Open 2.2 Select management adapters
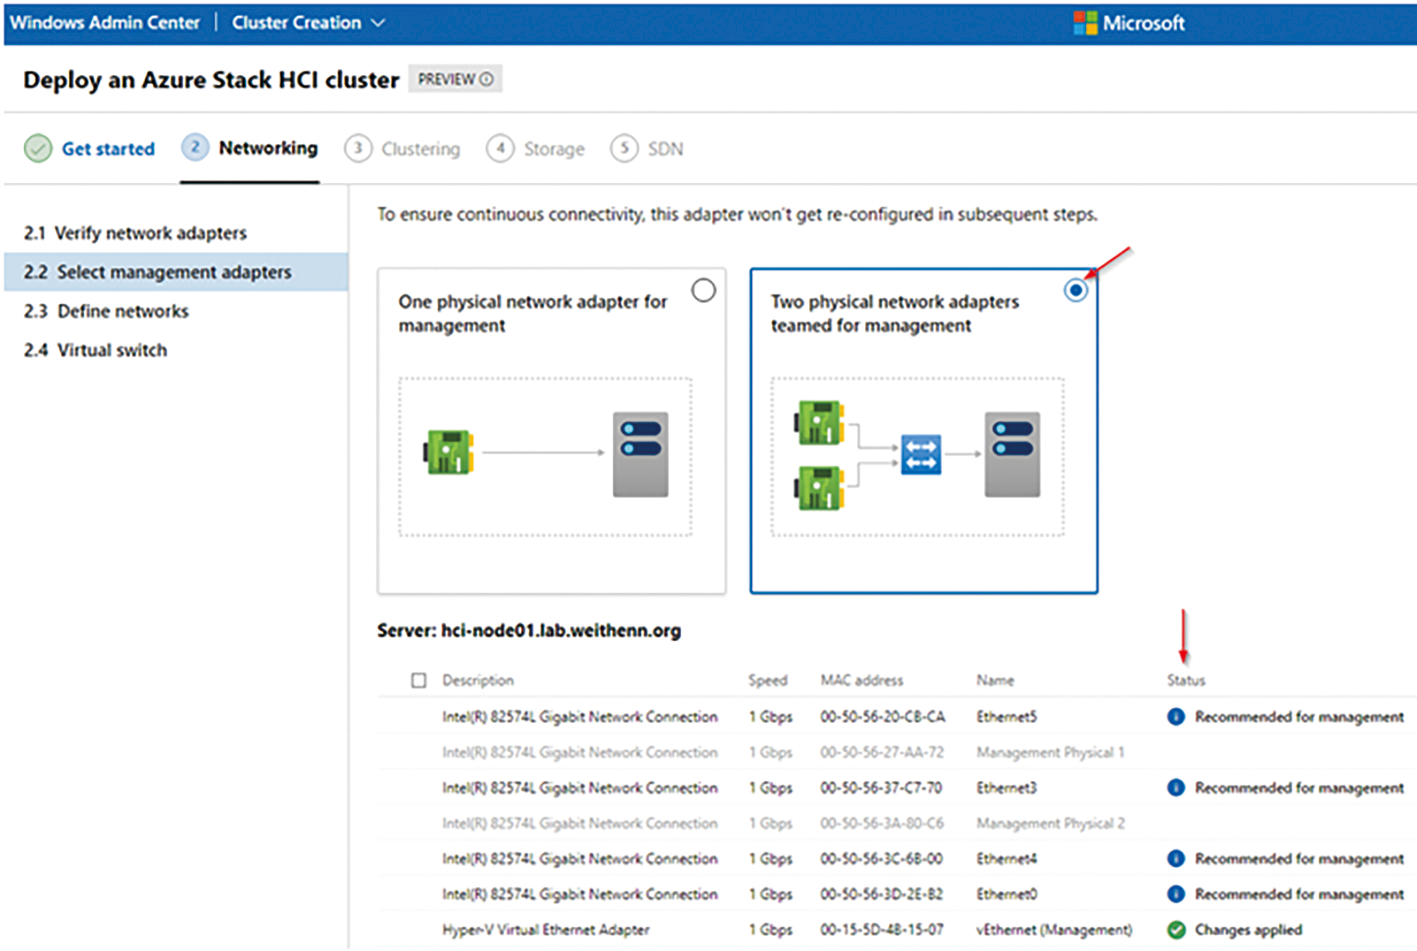This screenshot has height=951, width=1417. coord(176,272)
